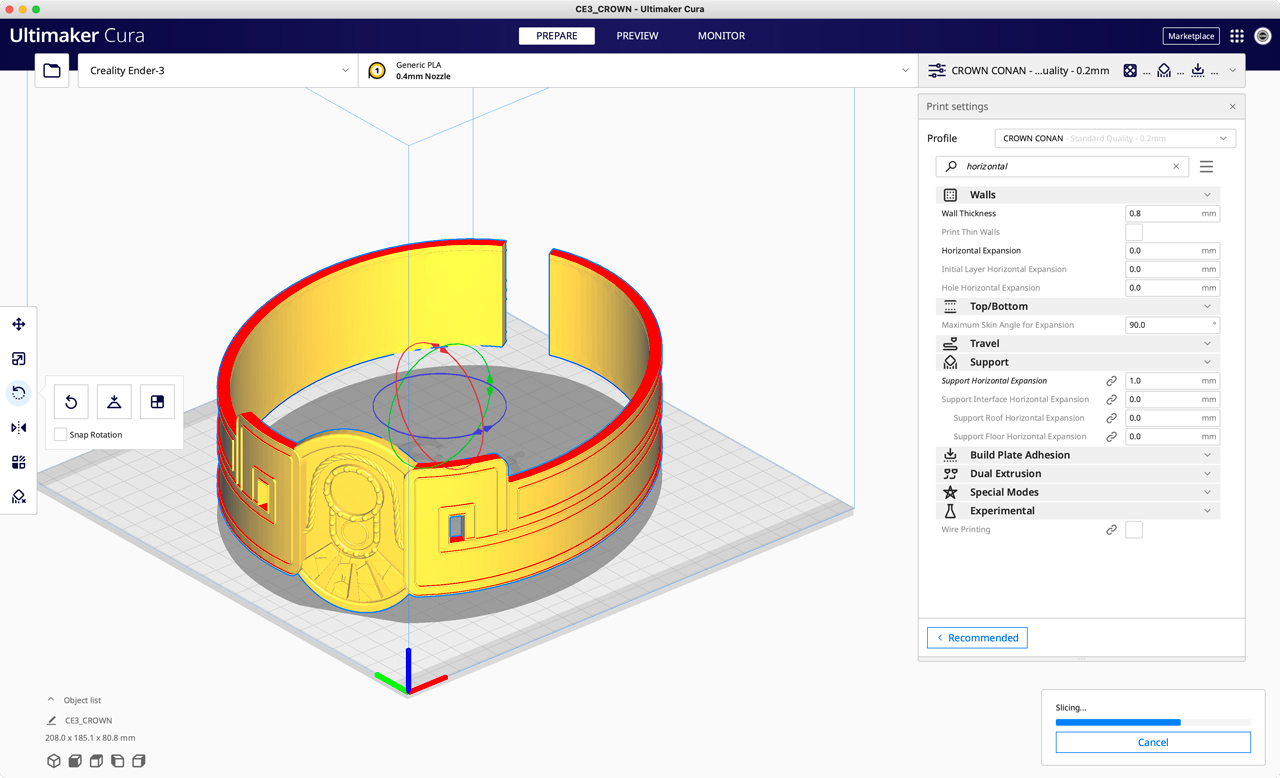The width and height of the screenshot is (1280, 778).
Task: Focus the settings search field
Action: [1063, 167]
